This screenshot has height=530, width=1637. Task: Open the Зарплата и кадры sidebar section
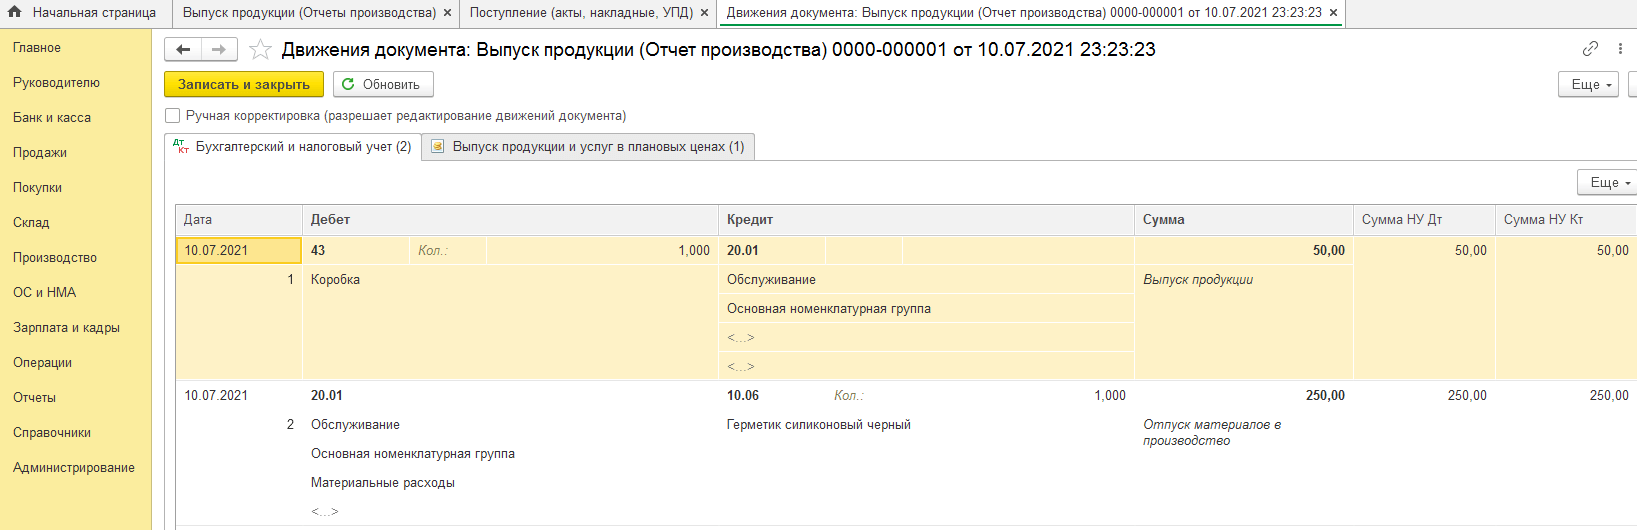click(66, 328)
